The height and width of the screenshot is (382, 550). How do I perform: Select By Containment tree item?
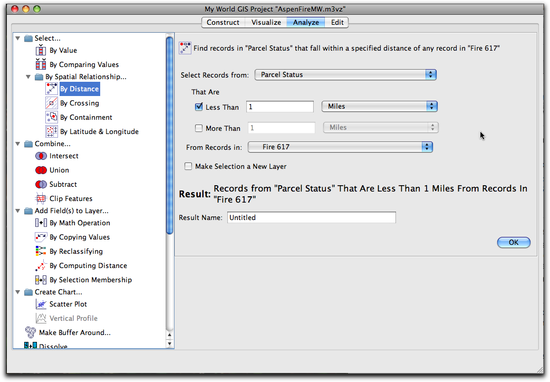[x=86, y=117]
